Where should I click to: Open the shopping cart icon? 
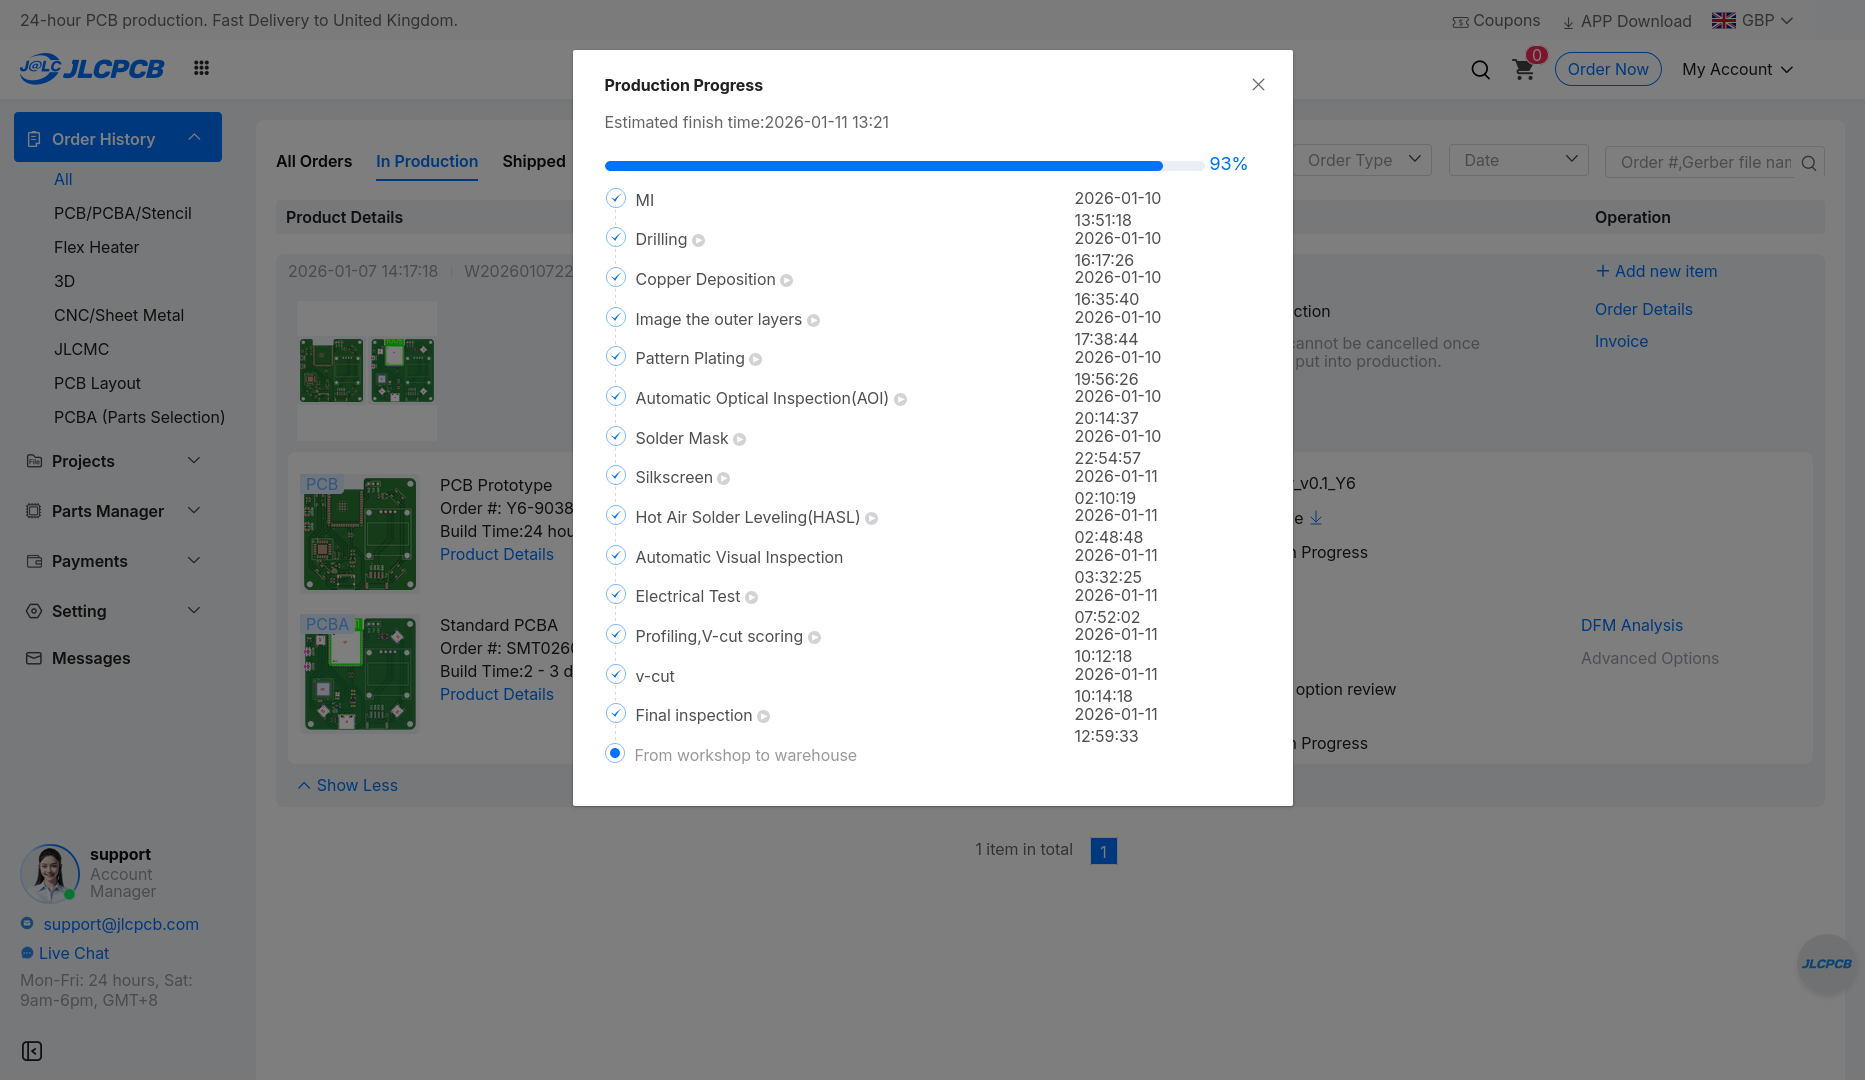pyautogui.click(x=1523, y=69)
